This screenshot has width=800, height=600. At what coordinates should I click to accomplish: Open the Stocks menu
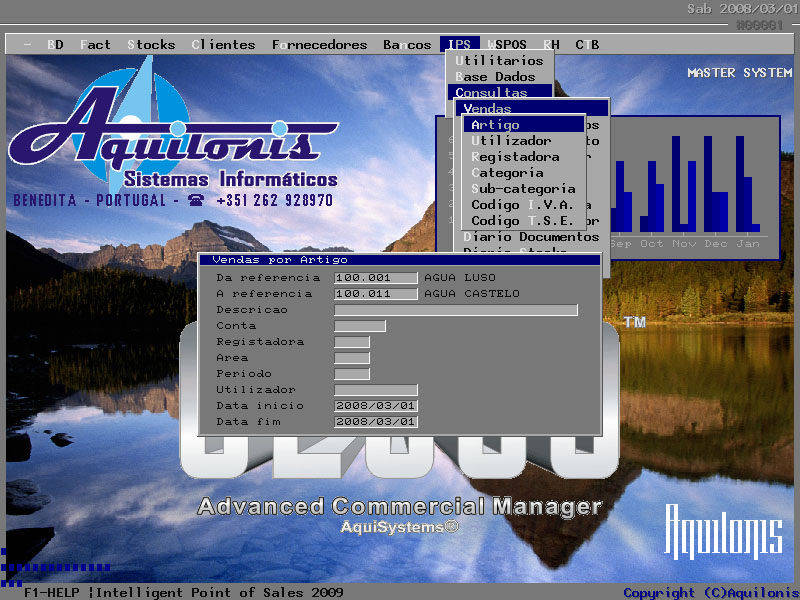tap(150, 45)
